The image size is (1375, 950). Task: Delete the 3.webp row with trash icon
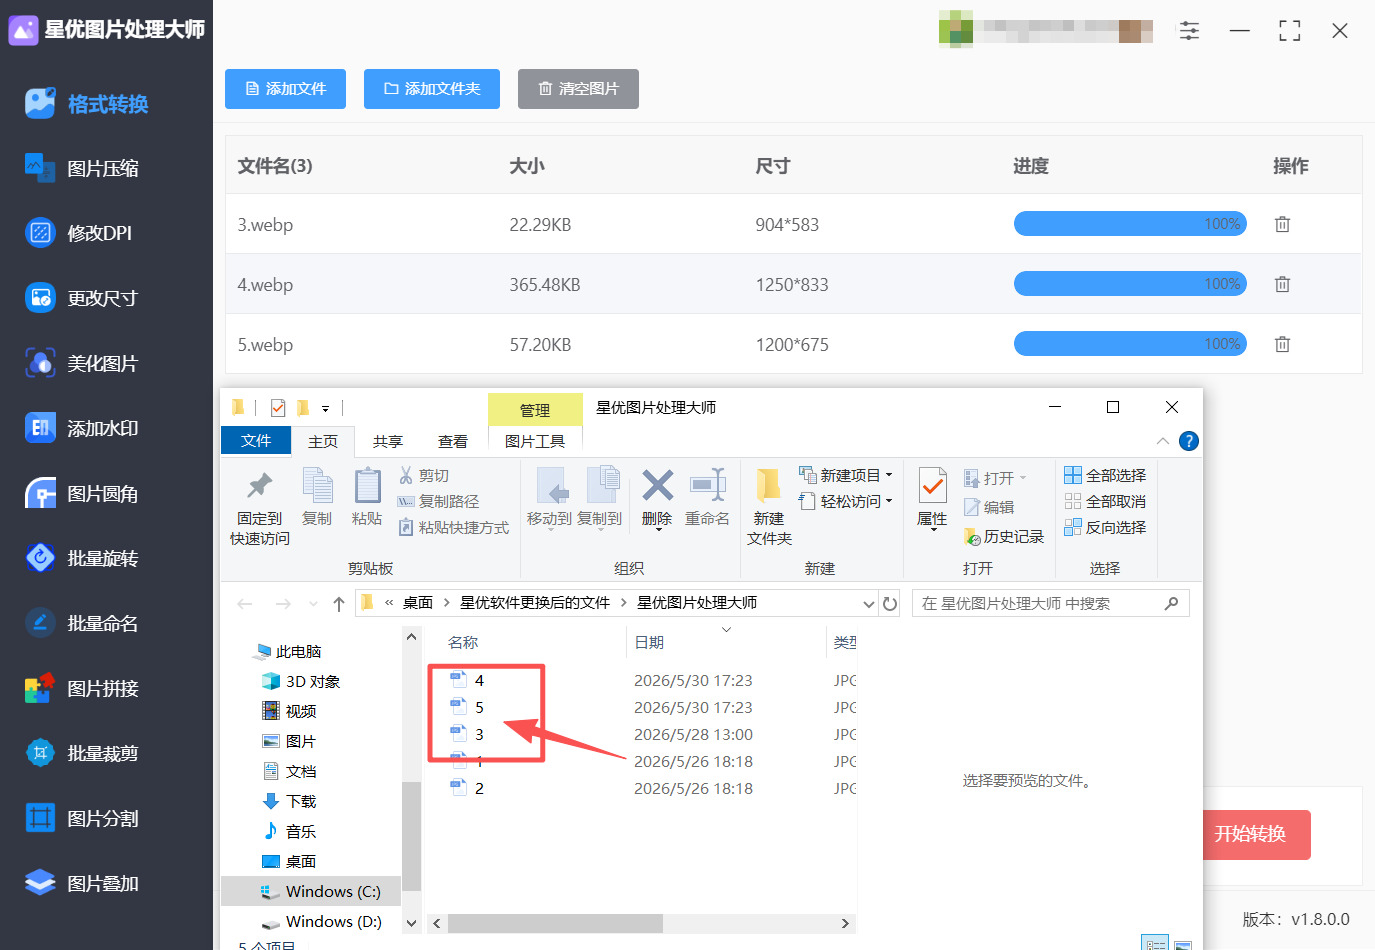tap(1282, 224)
